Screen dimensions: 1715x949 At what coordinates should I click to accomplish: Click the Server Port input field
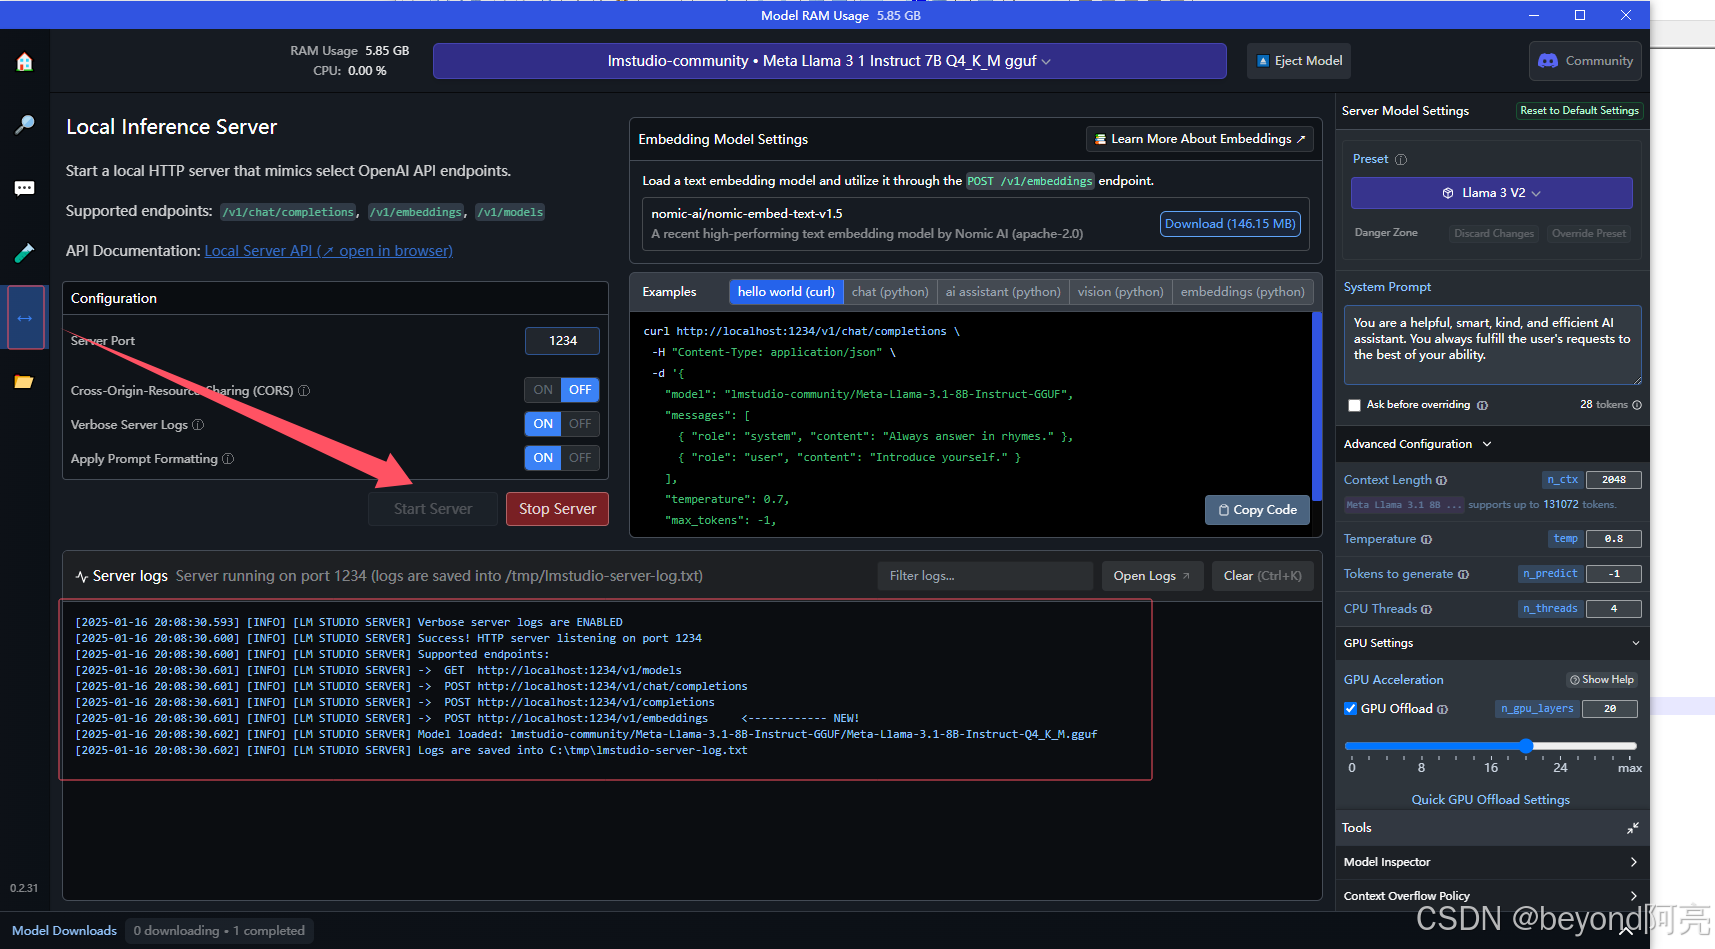click(562, 341)
